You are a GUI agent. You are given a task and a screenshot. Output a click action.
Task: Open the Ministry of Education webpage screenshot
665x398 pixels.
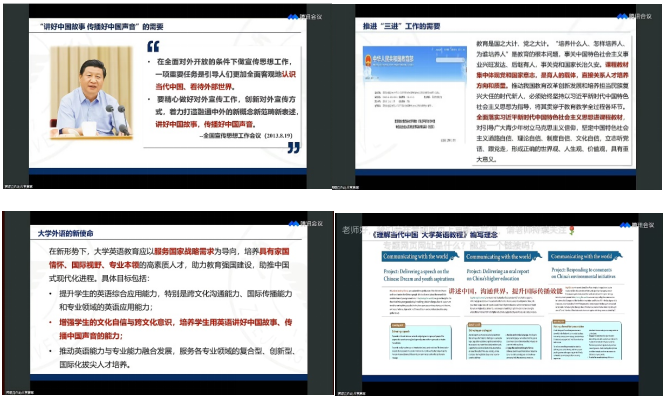click(x=414, y=95)
